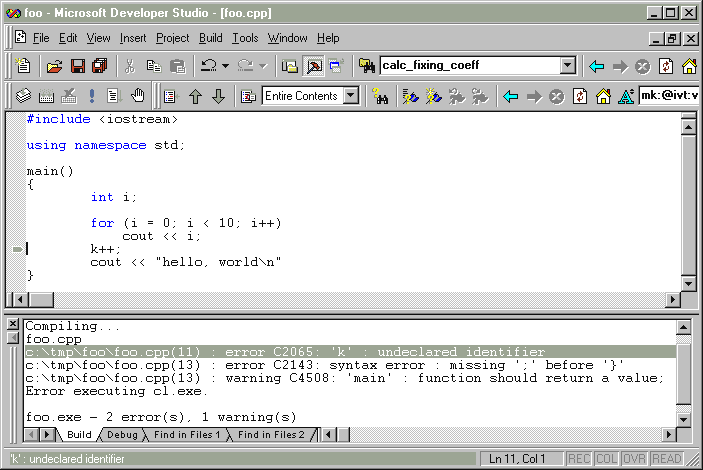Viewport: 703px width, 470px height.
Task: Click the Open file folder icon
Action: [54, 66]
